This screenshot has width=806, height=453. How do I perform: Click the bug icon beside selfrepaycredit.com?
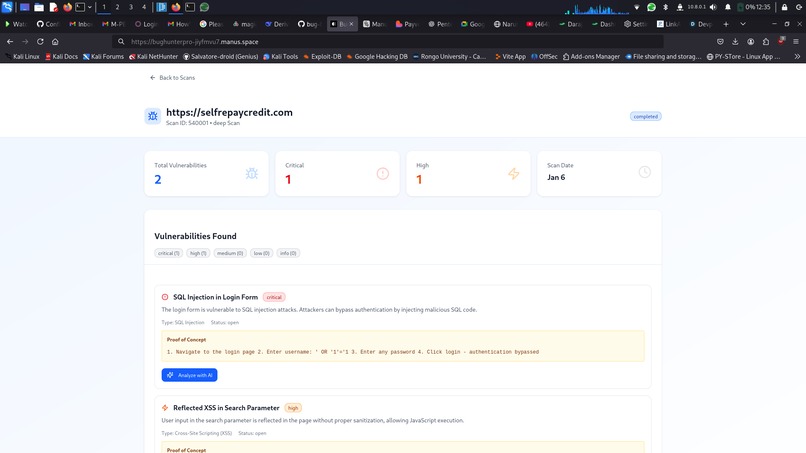coord(153,116)
